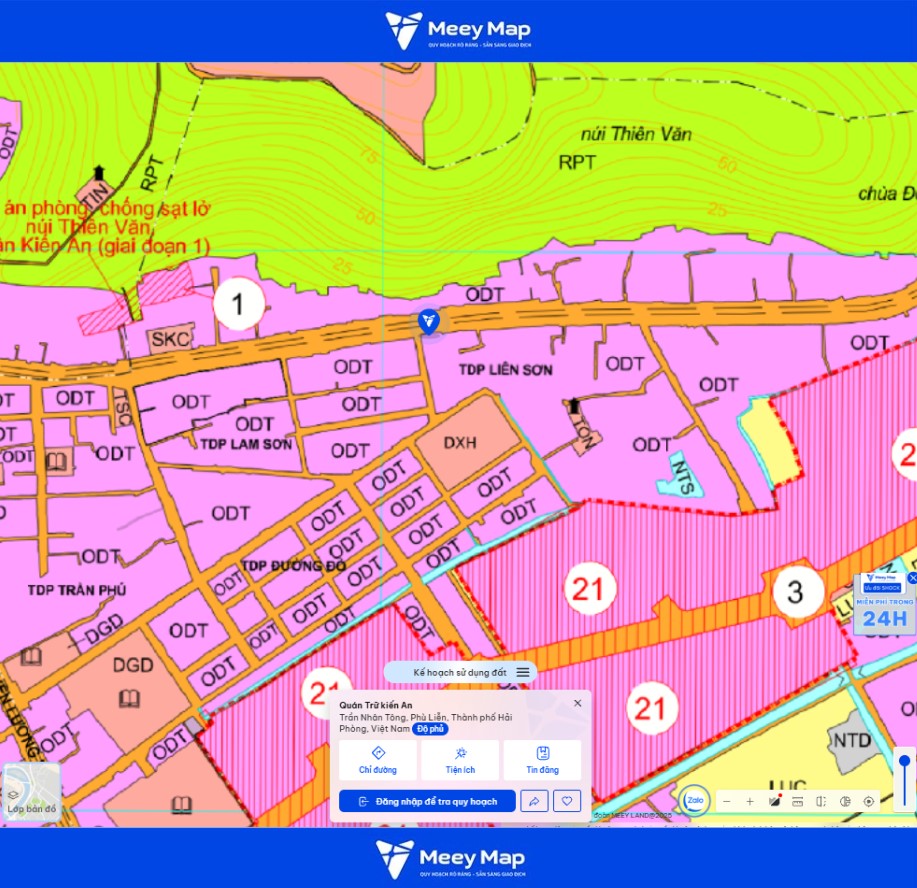
Task: Click the TDP LAM SƠN label
Action: coord(246,444)
